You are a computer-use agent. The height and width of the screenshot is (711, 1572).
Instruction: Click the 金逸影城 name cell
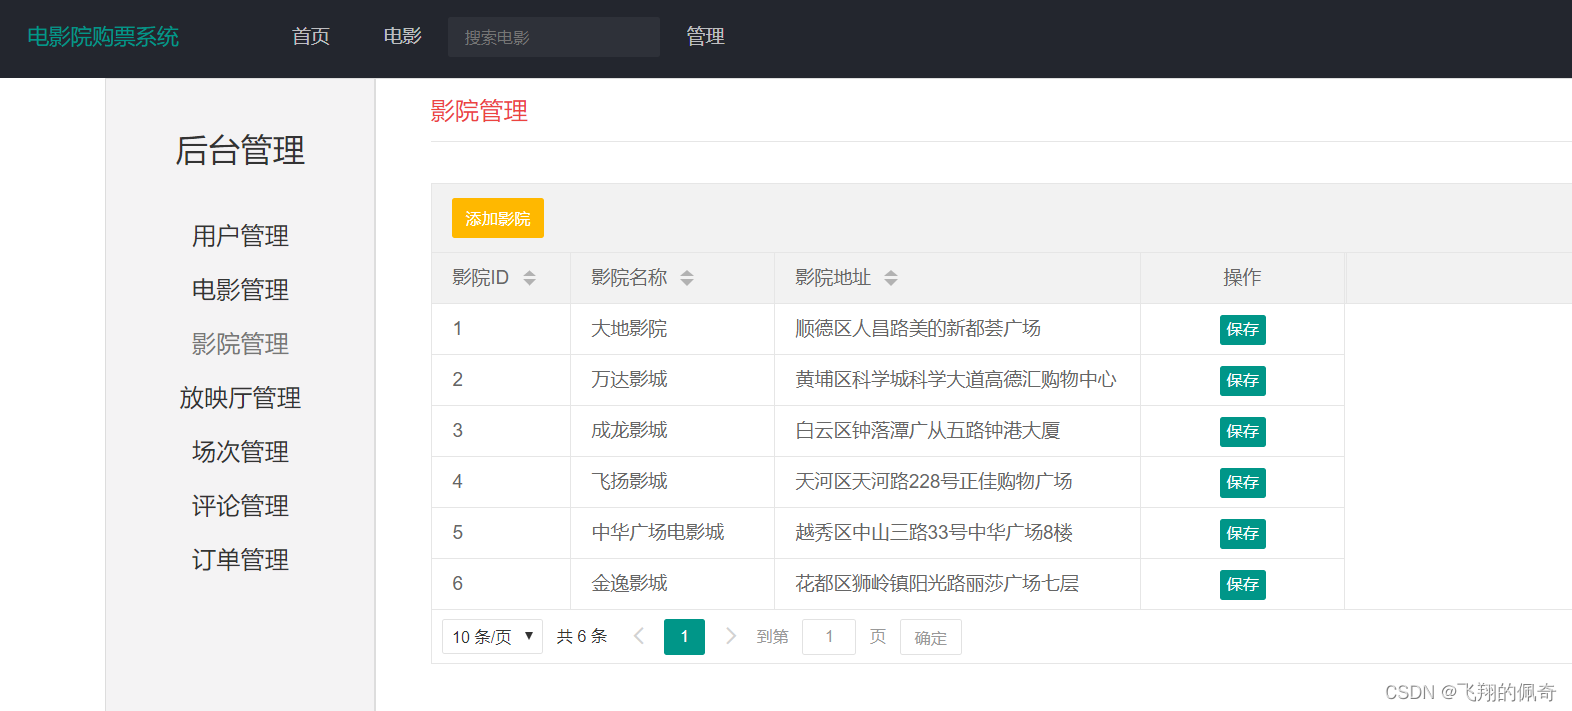tap(673, 584)
